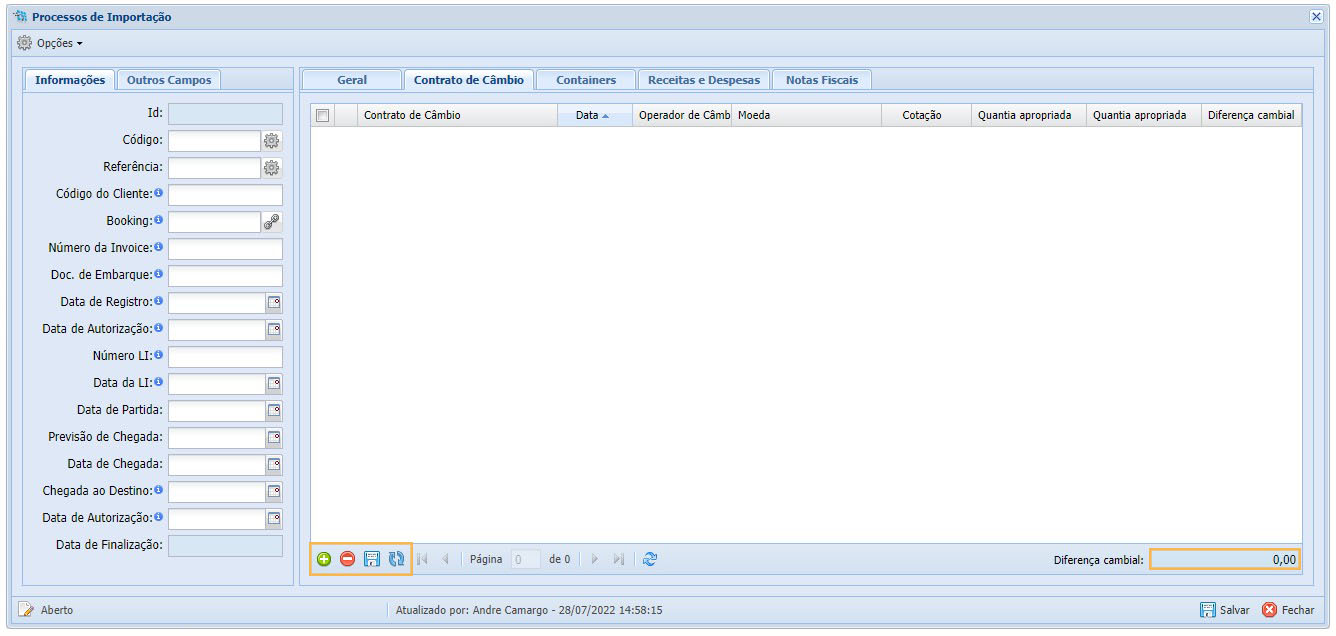Go to last page in pager
Viewport: 1336px width, 636px height.
click(618, 560)
